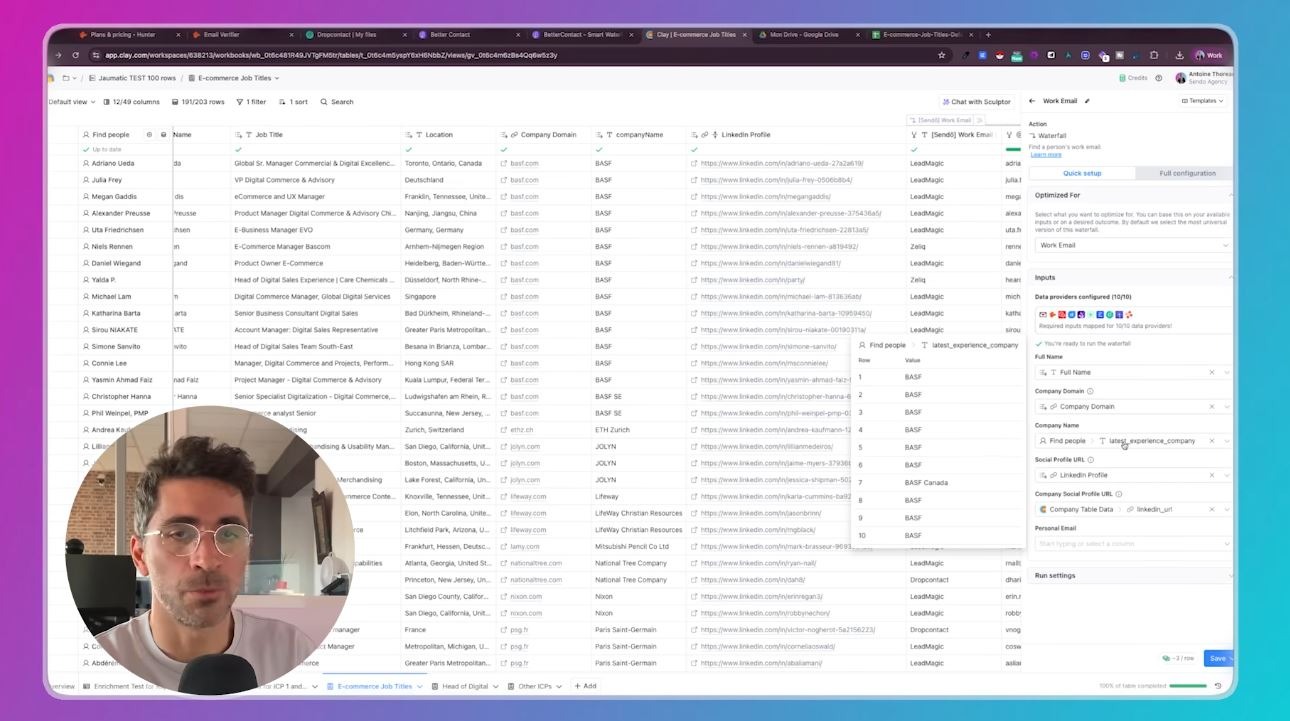The width and height of the screenshot is (1290, 721).
Task: Click the Credits indicator
Action: click(1133, 78)
